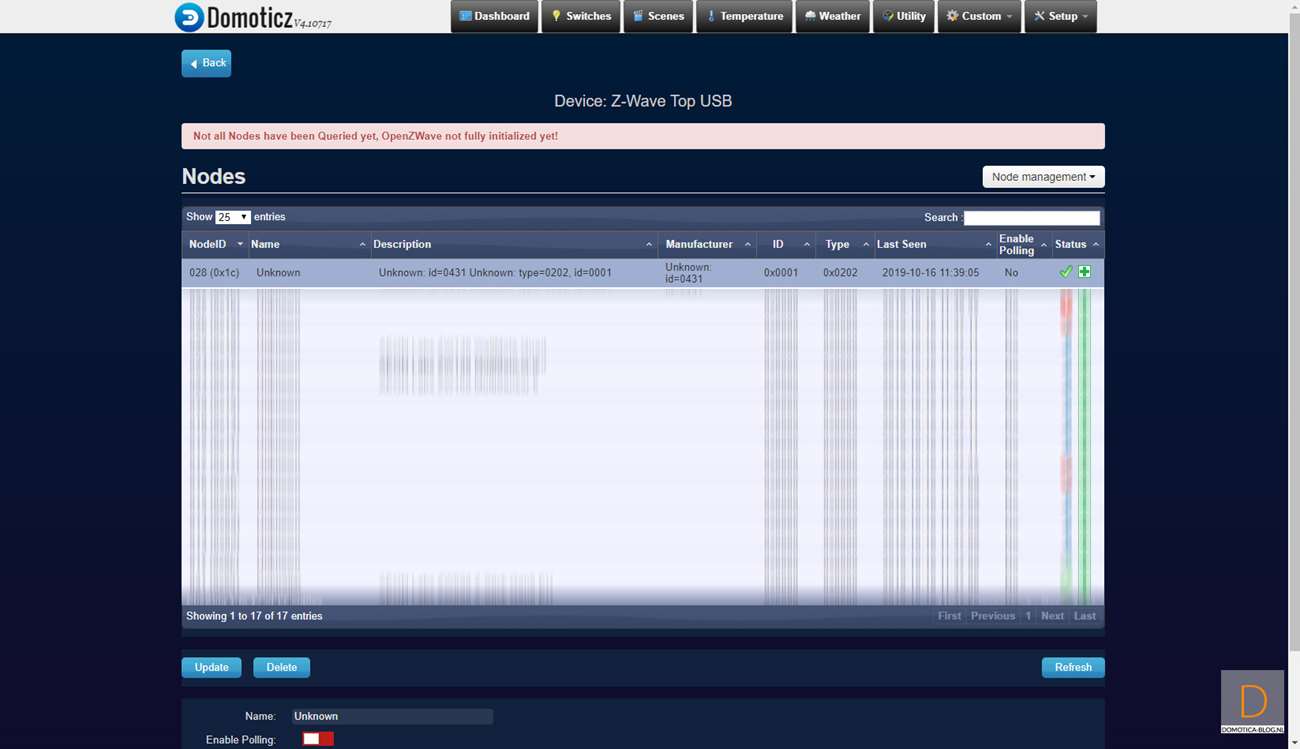Click the green plus icon for node 028
The image size is (1300, 749).
click(1084, 272)
